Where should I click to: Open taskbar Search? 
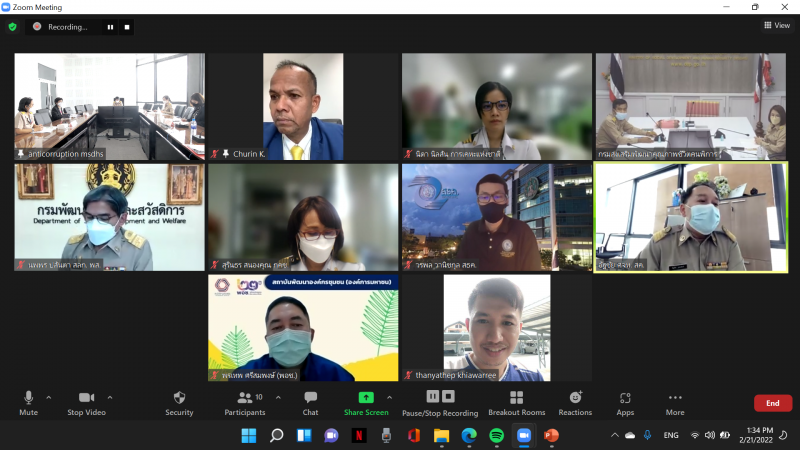[x=277, y=435]
